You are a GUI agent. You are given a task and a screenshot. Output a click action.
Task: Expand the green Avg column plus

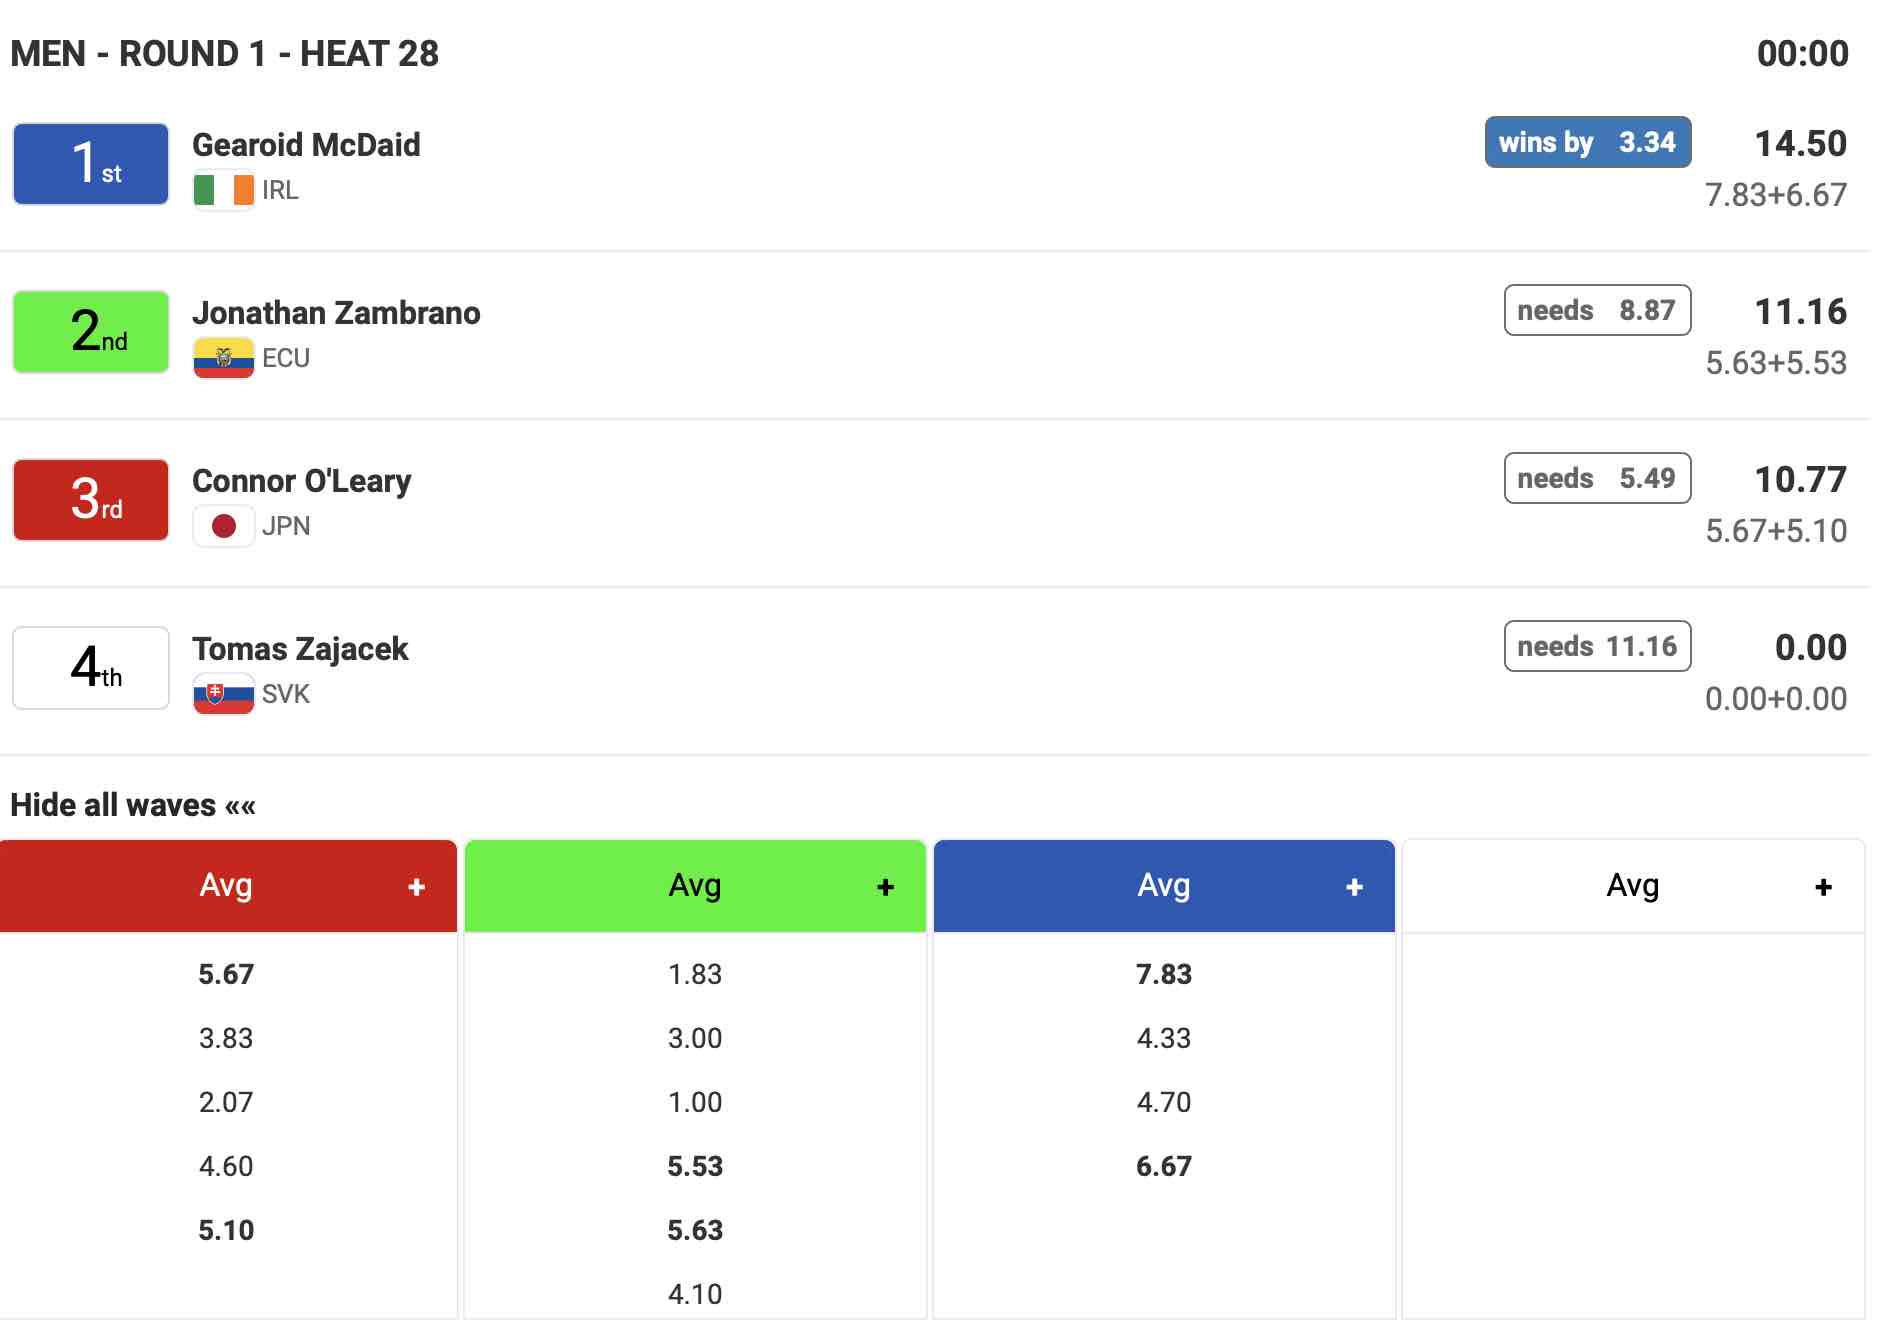[885, 887]
